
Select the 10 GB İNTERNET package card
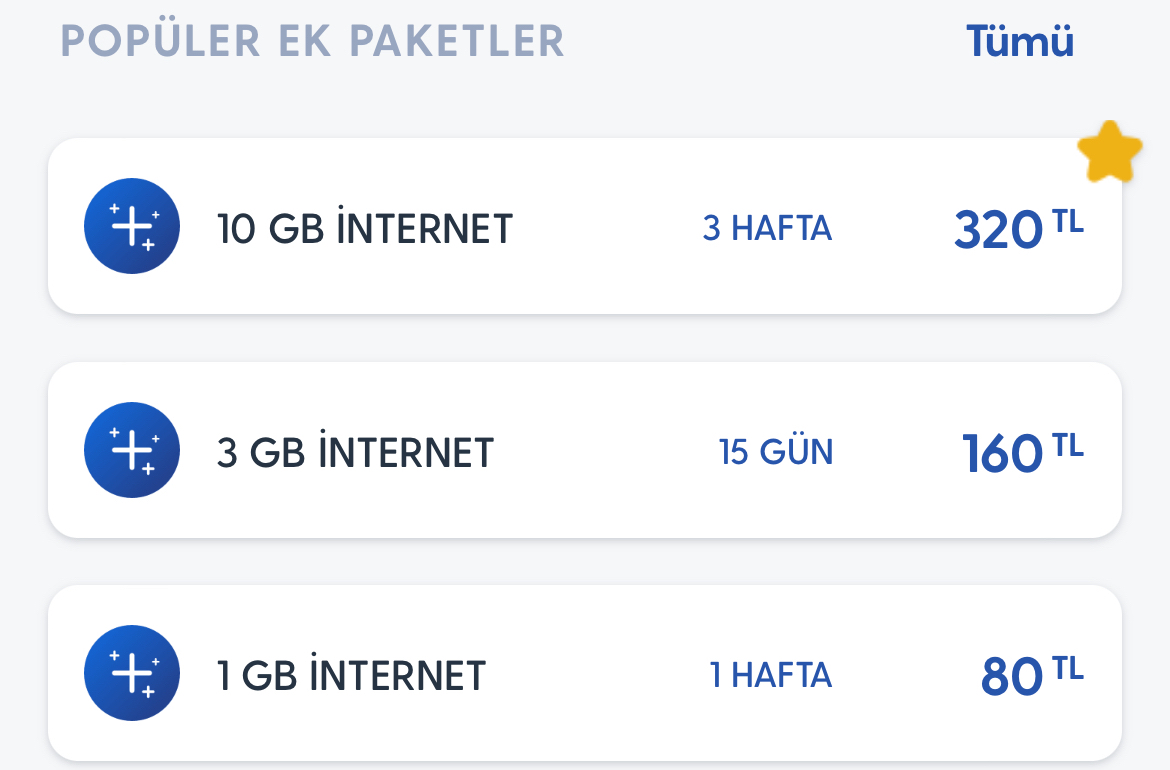click(x=585, y=226)
